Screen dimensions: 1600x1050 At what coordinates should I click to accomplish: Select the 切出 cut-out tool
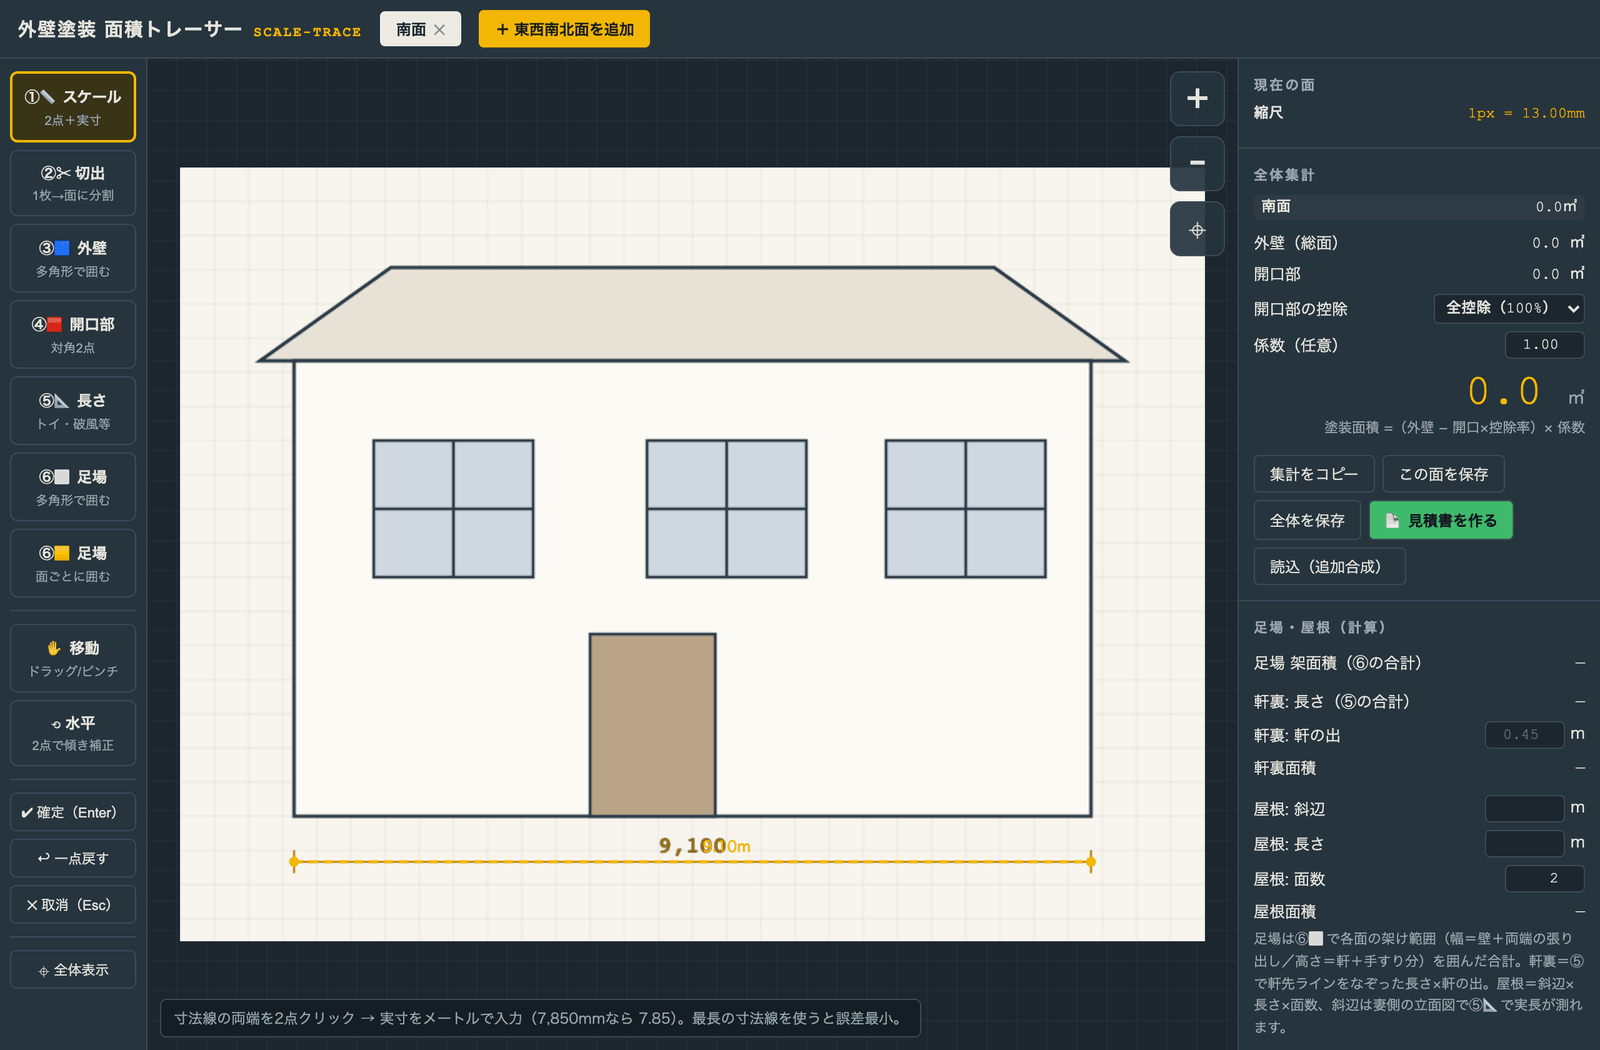(x=73, y=183)
